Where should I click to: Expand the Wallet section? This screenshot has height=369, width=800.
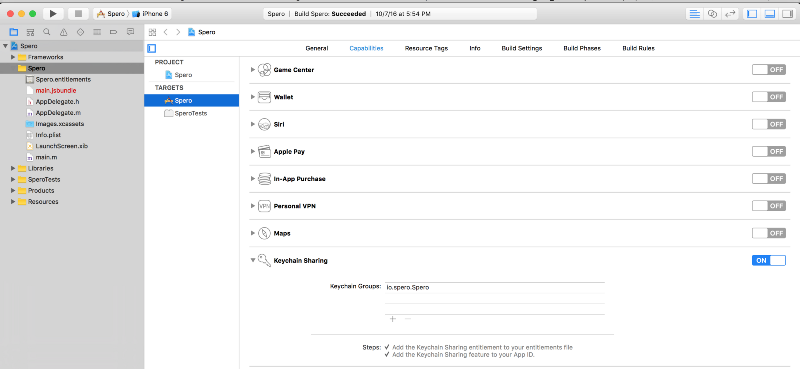click(x=253, y=97)
